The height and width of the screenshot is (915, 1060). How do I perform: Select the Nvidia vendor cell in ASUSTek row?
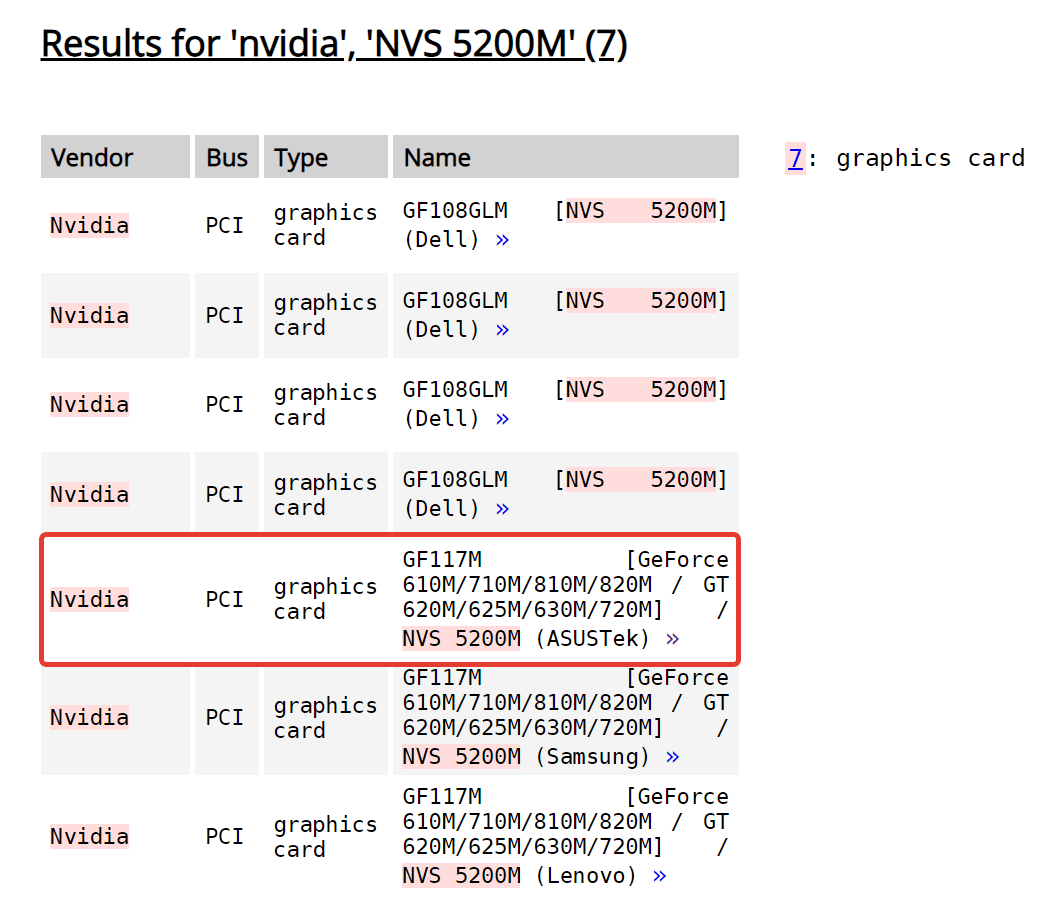coord(89,599)
